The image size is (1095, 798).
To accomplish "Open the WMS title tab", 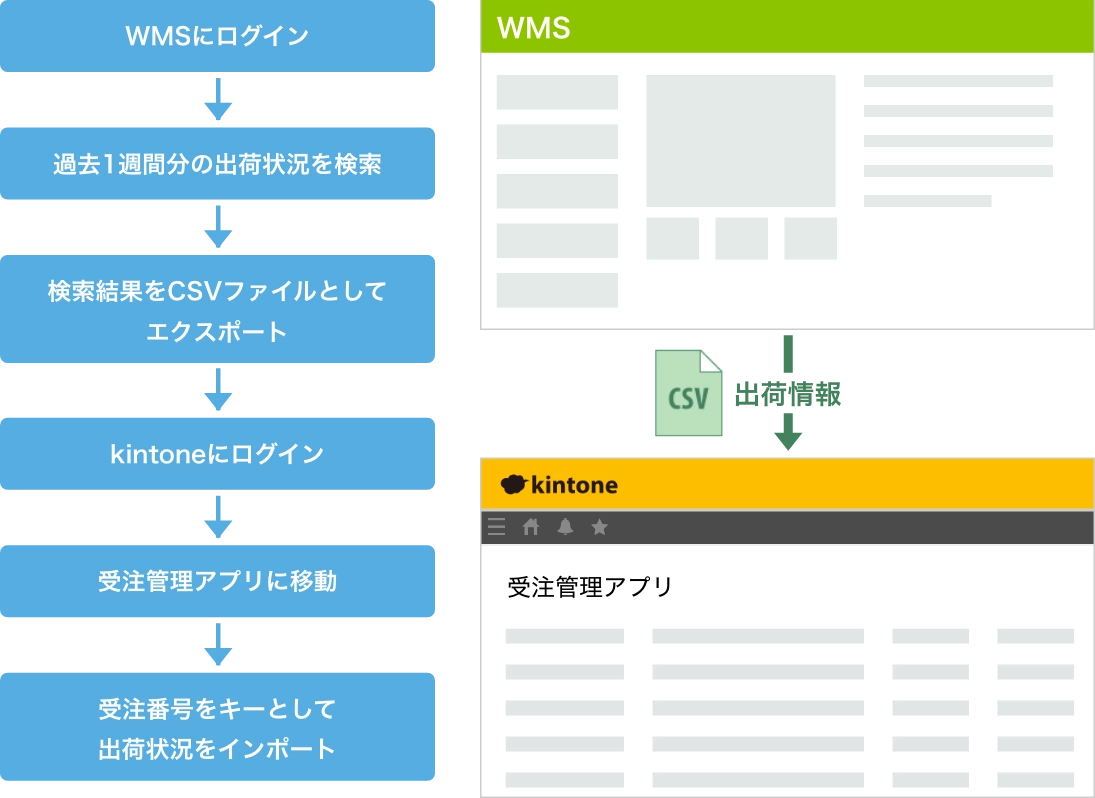I will coord(532,28).
